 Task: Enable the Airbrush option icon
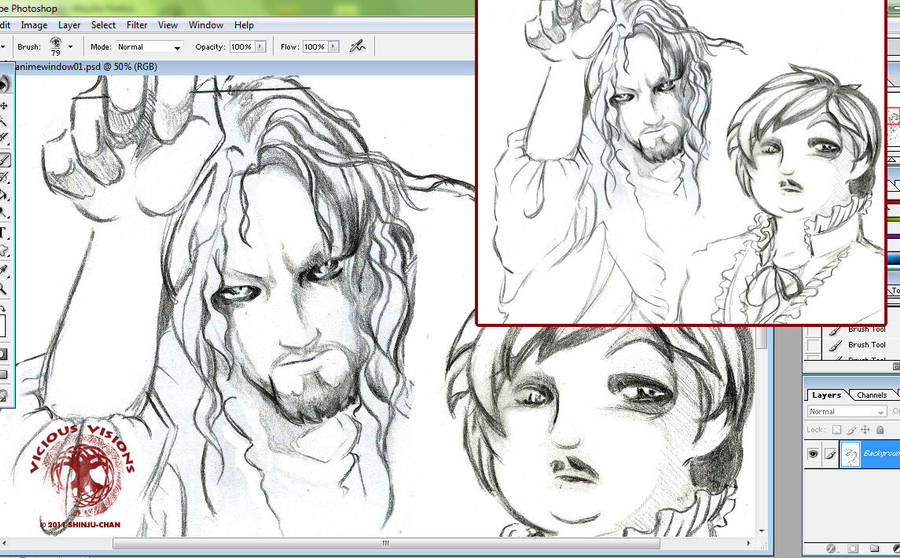pyautogui.click(x=358, y=46)
